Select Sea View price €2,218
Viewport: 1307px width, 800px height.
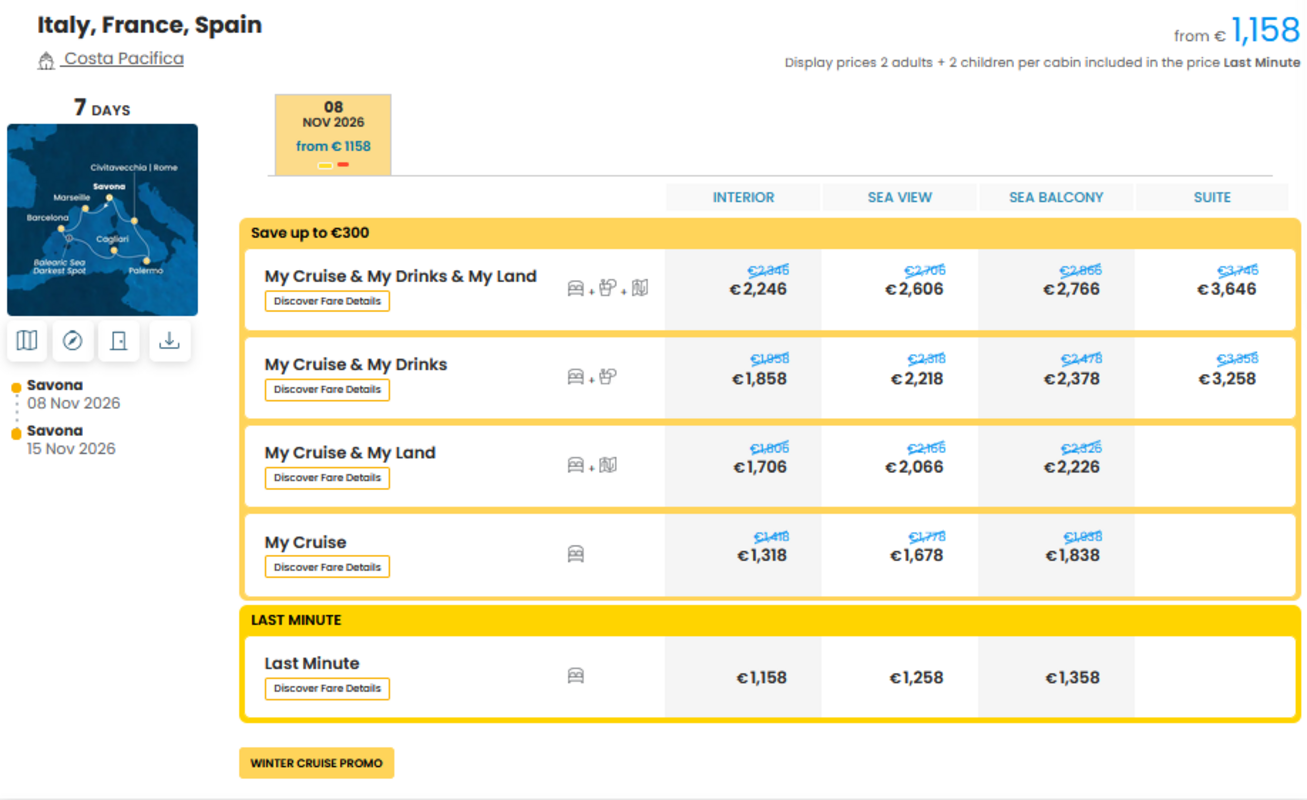coord(916,379)
